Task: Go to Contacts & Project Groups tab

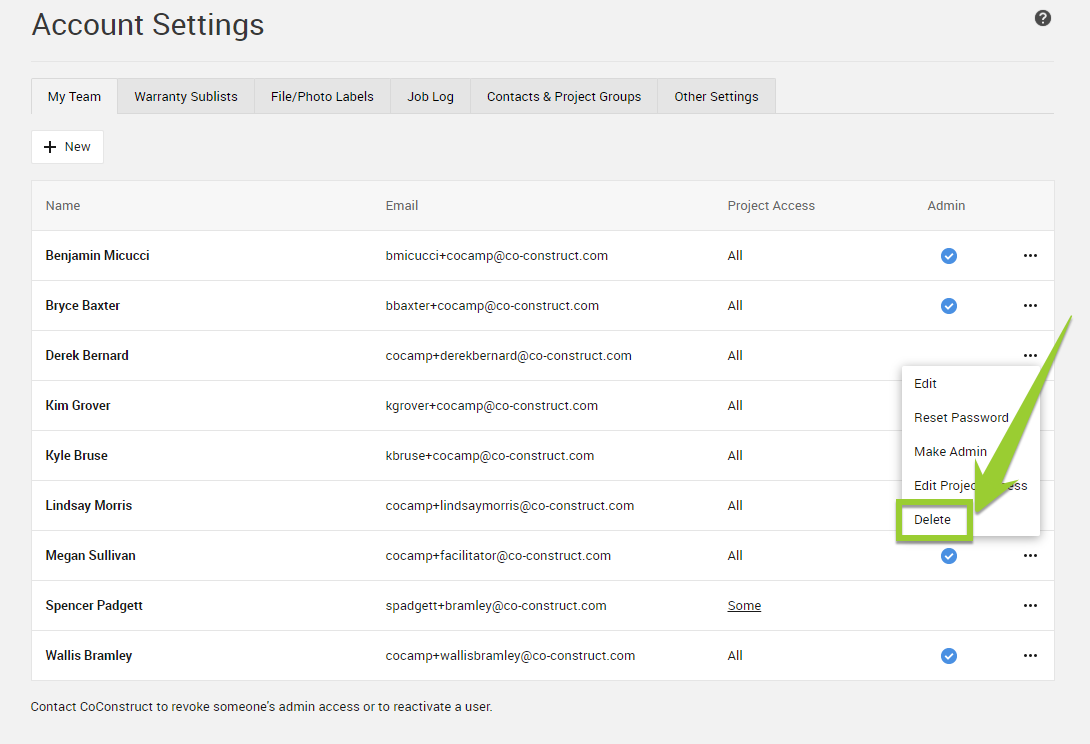Action: click(564, 97)
